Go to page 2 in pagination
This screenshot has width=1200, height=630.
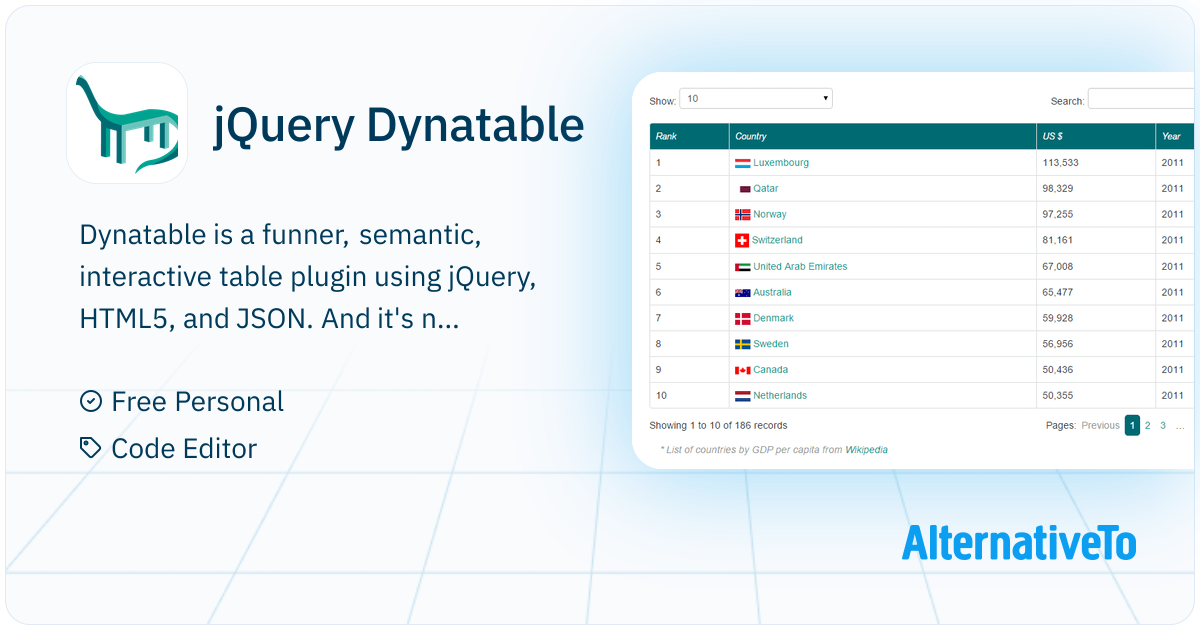click(x=1148, y=426)
